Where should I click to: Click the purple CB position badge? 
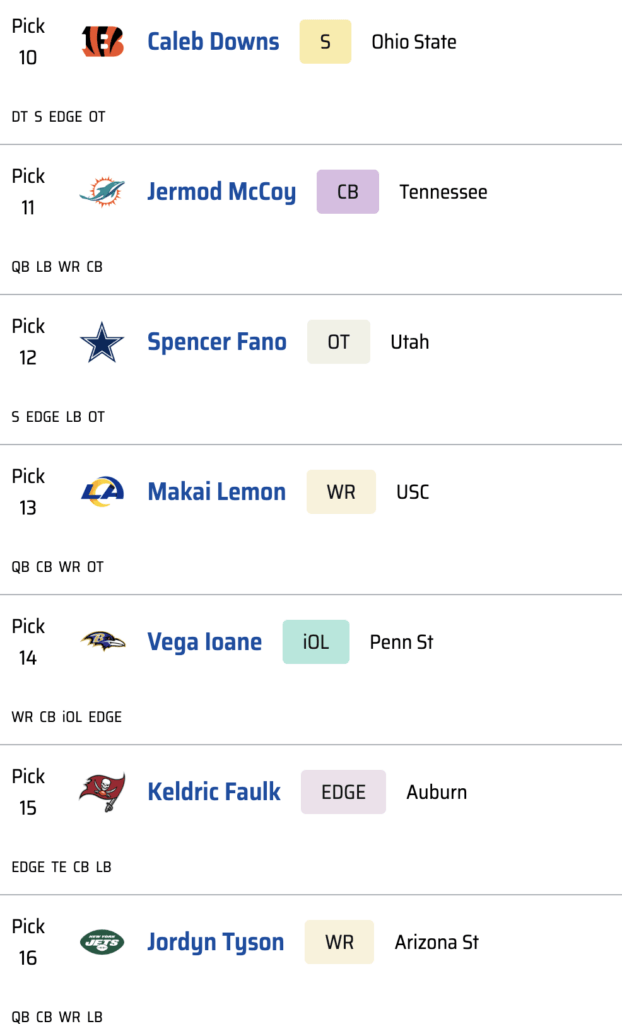pos(347,192)
